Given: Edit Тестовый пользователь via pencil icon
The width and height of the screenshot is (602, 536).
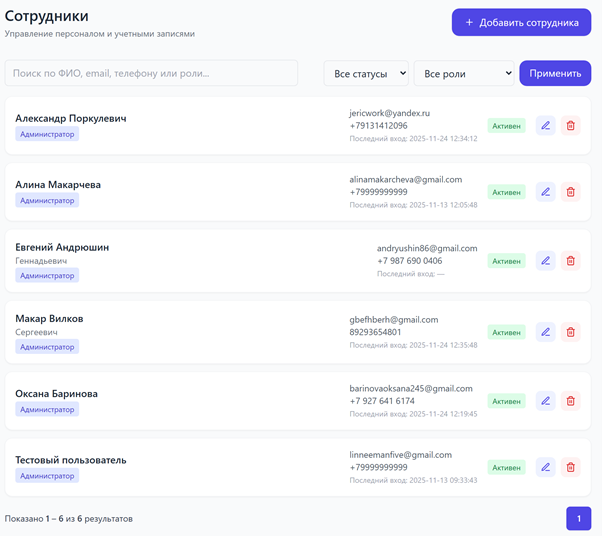Looking at the screenshot, I should tap(545, 467).
